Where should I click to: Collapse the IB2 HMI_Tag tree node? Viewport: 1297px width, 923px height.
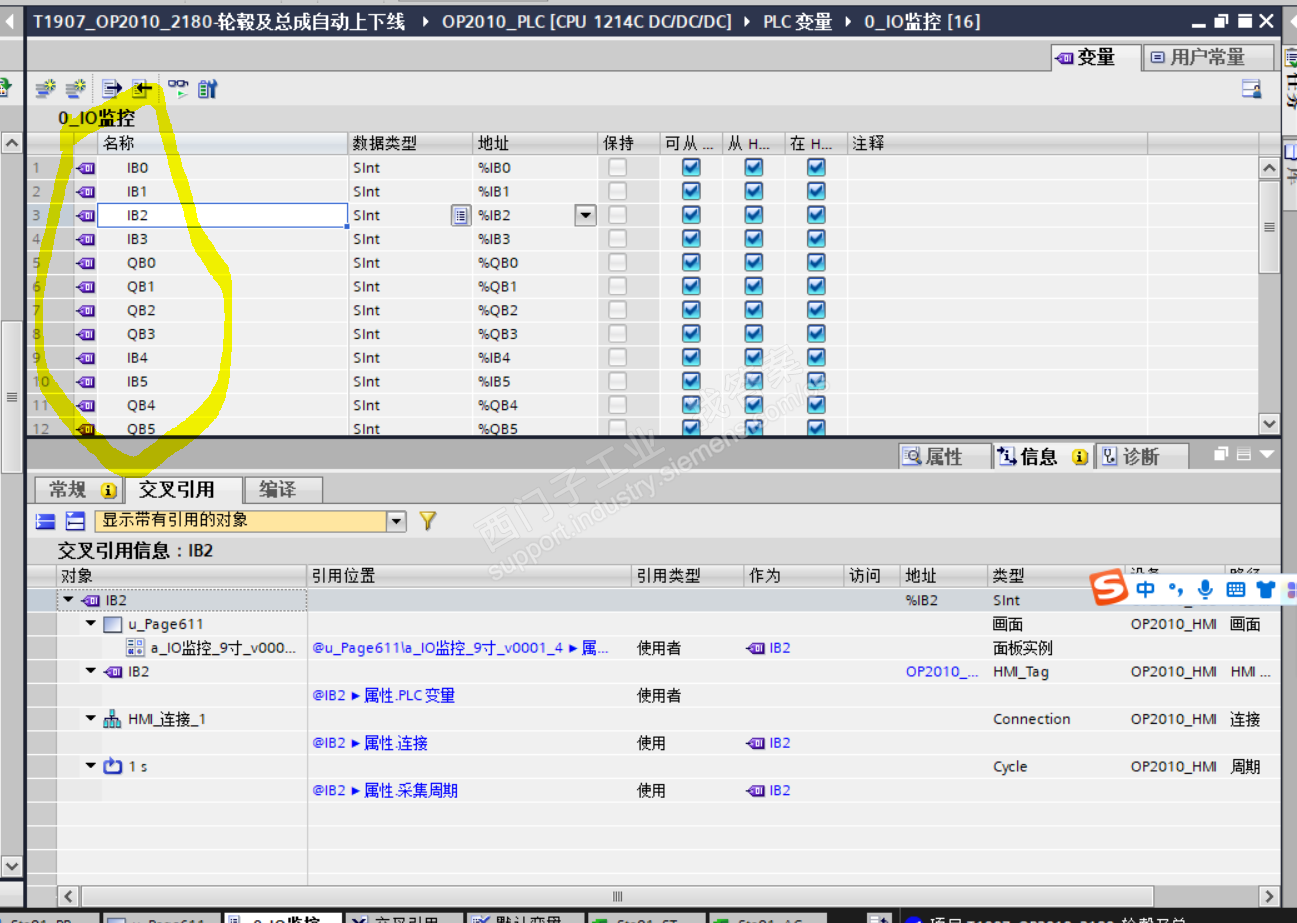91,672
